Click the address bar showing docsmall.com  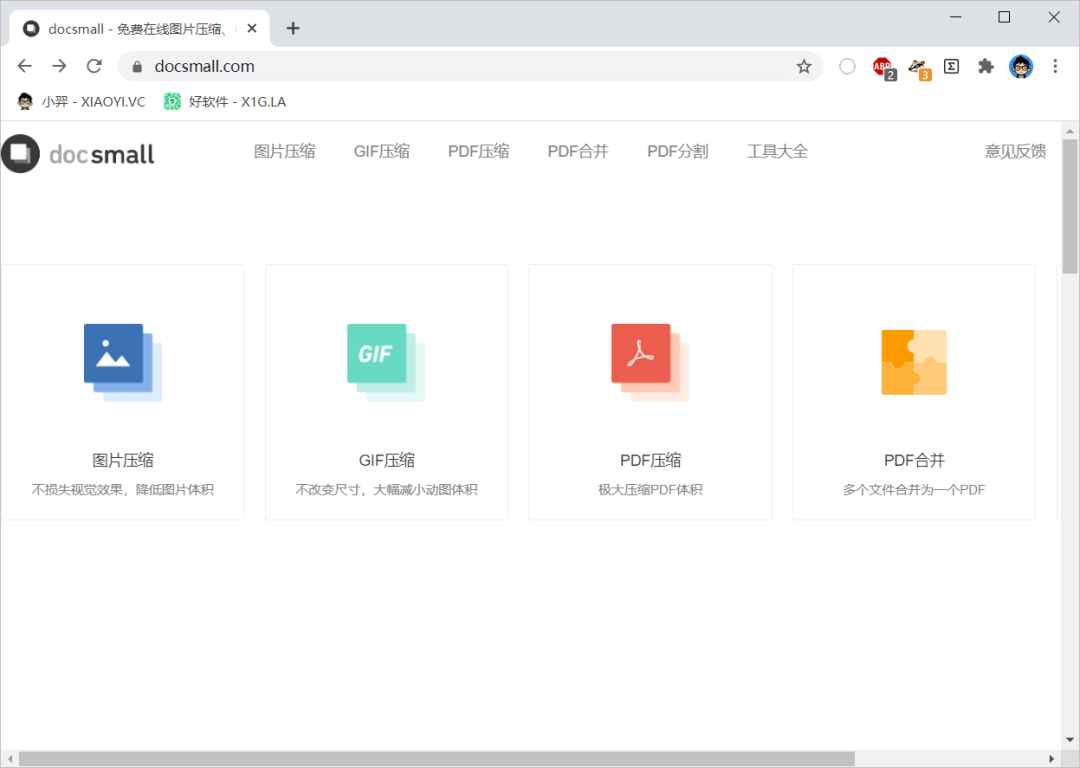[450, 66]
